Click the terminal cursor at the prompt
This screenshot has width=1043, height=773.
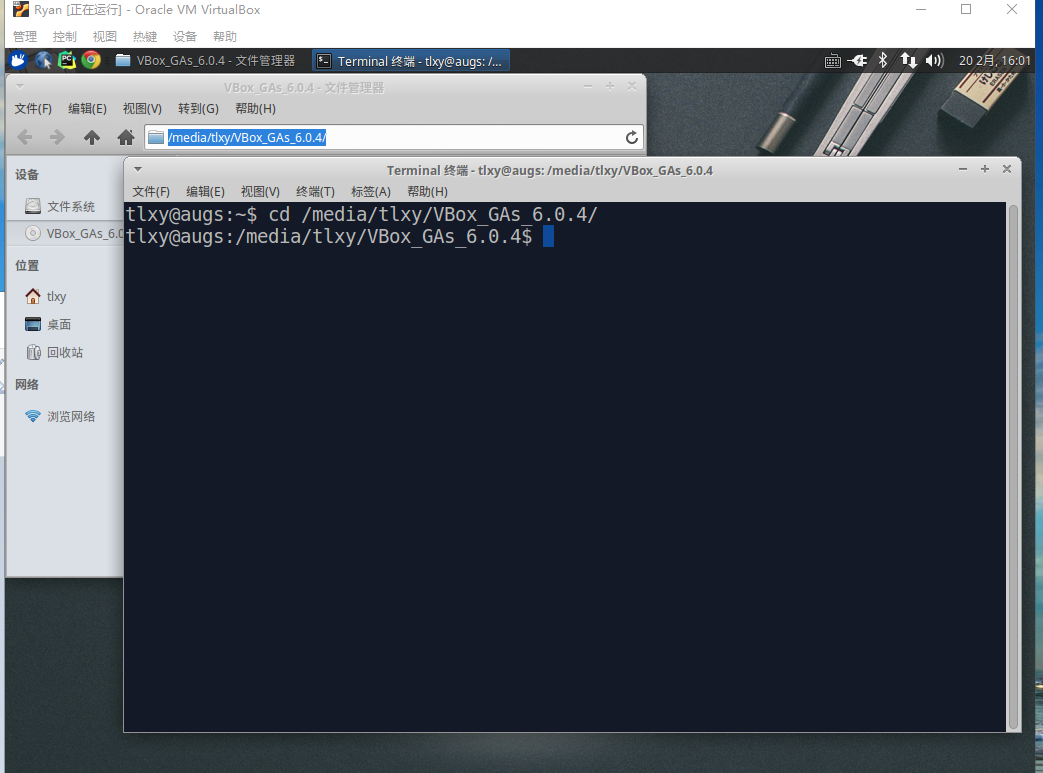tap(548, 236)
